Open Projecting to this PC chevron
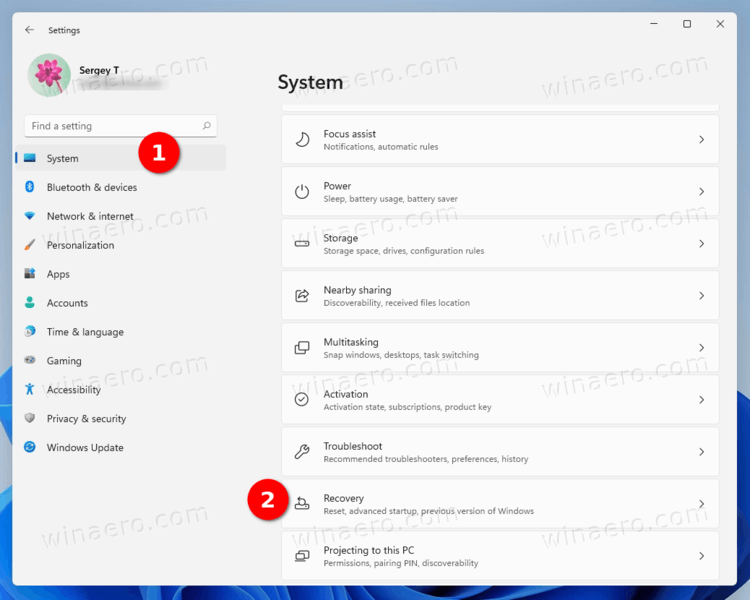Viewport: 750px width, 600px height. [x=702, y=556]
